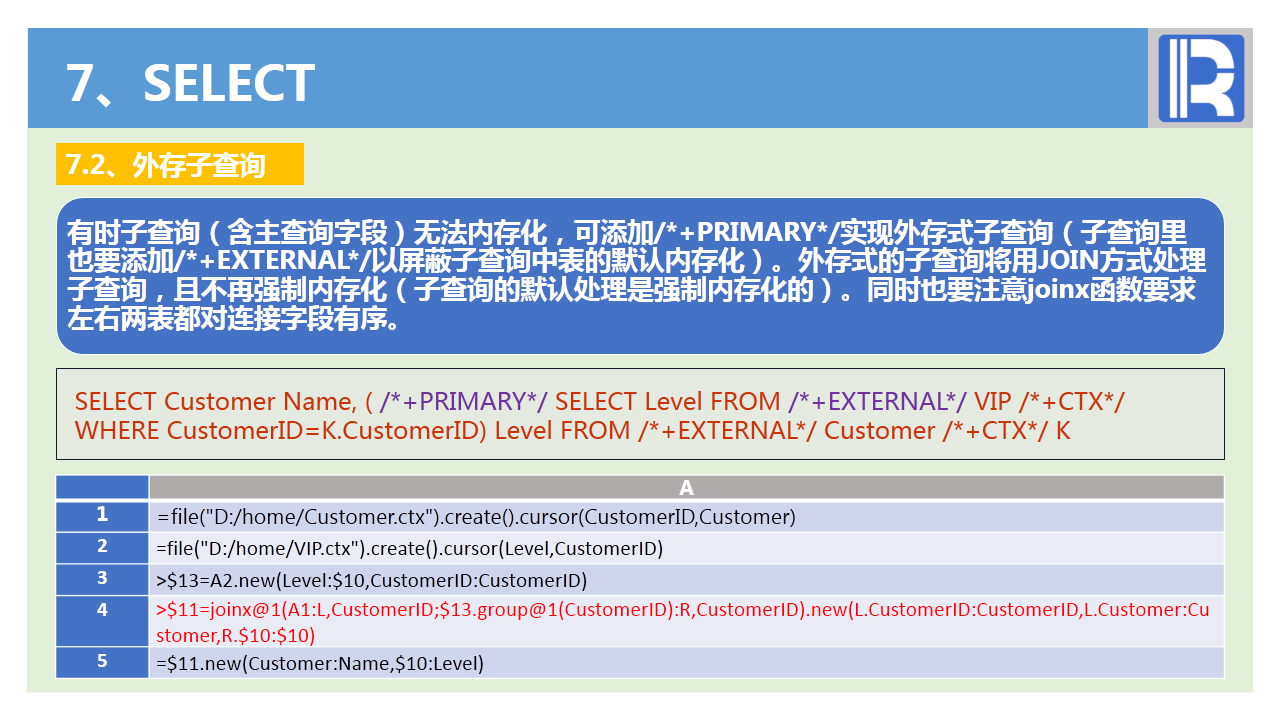Select cell A1 with Customer.ctx cursor
This screenshot has height=720, width=1280.
(686, 516)
